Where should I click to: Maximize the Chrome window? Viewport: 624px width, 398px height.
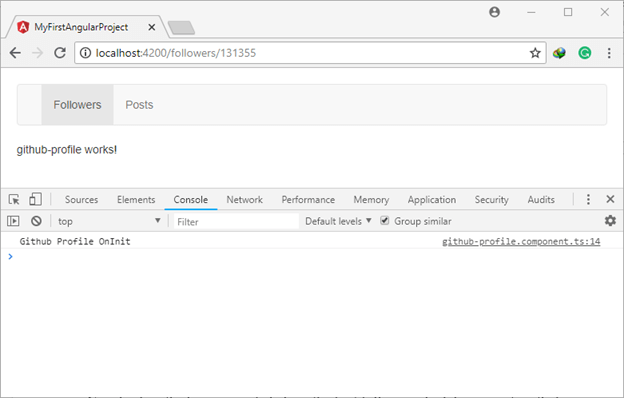click(x=568, y=12)
